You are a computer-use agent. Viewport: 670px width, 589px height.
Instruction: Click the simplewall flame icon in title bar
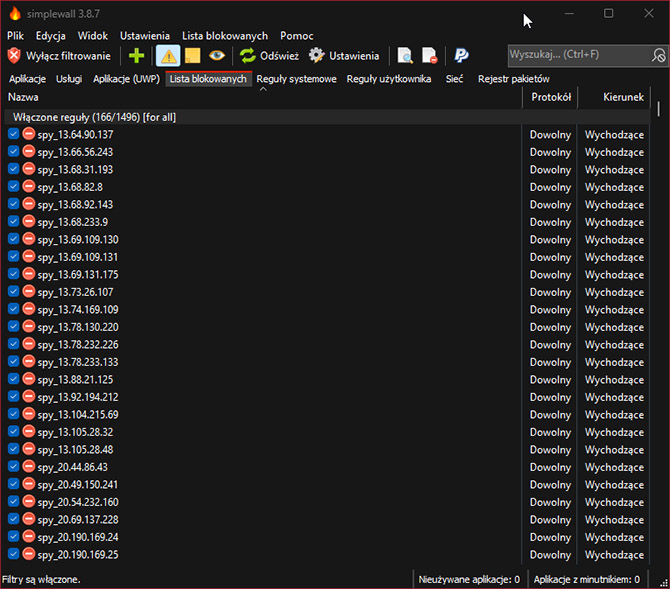15,14
